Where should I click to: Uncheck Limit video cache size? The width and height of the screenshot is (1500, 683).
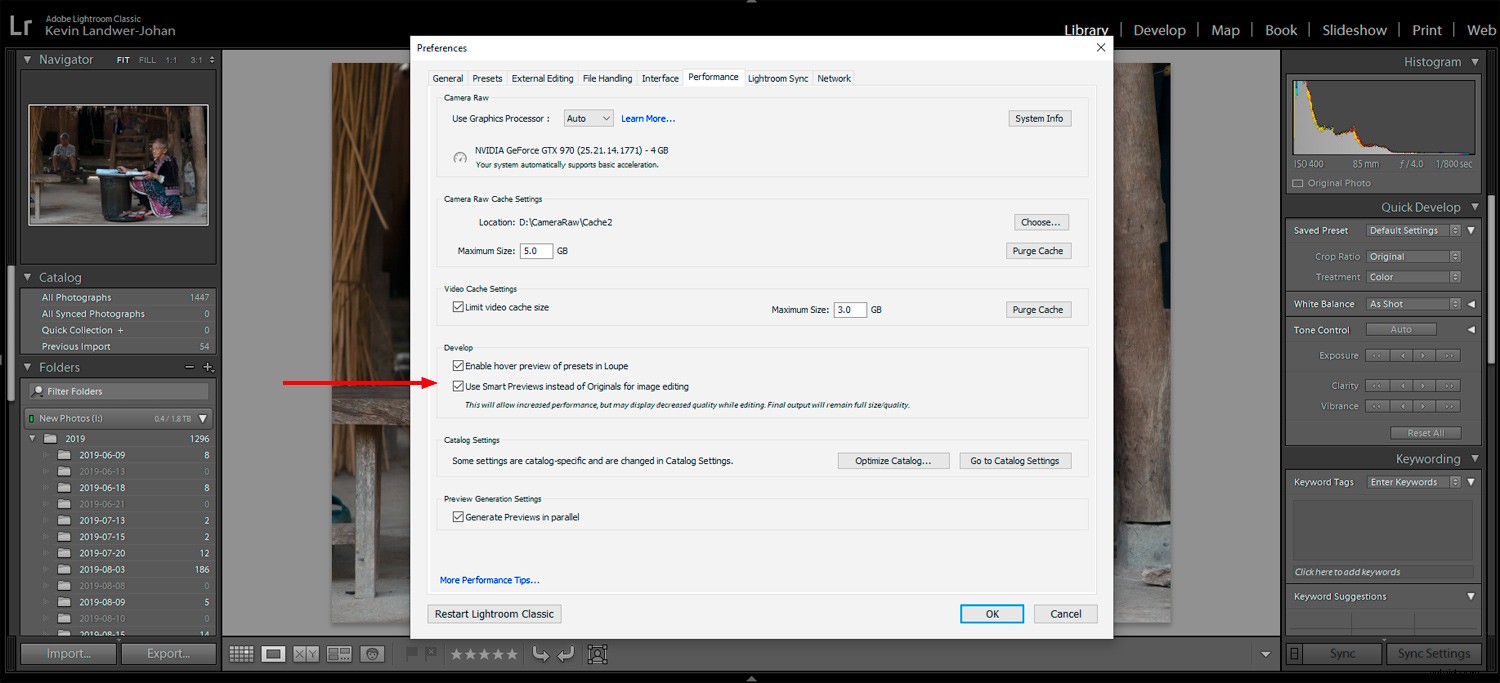pyautogui.click(x=458, y=307)
